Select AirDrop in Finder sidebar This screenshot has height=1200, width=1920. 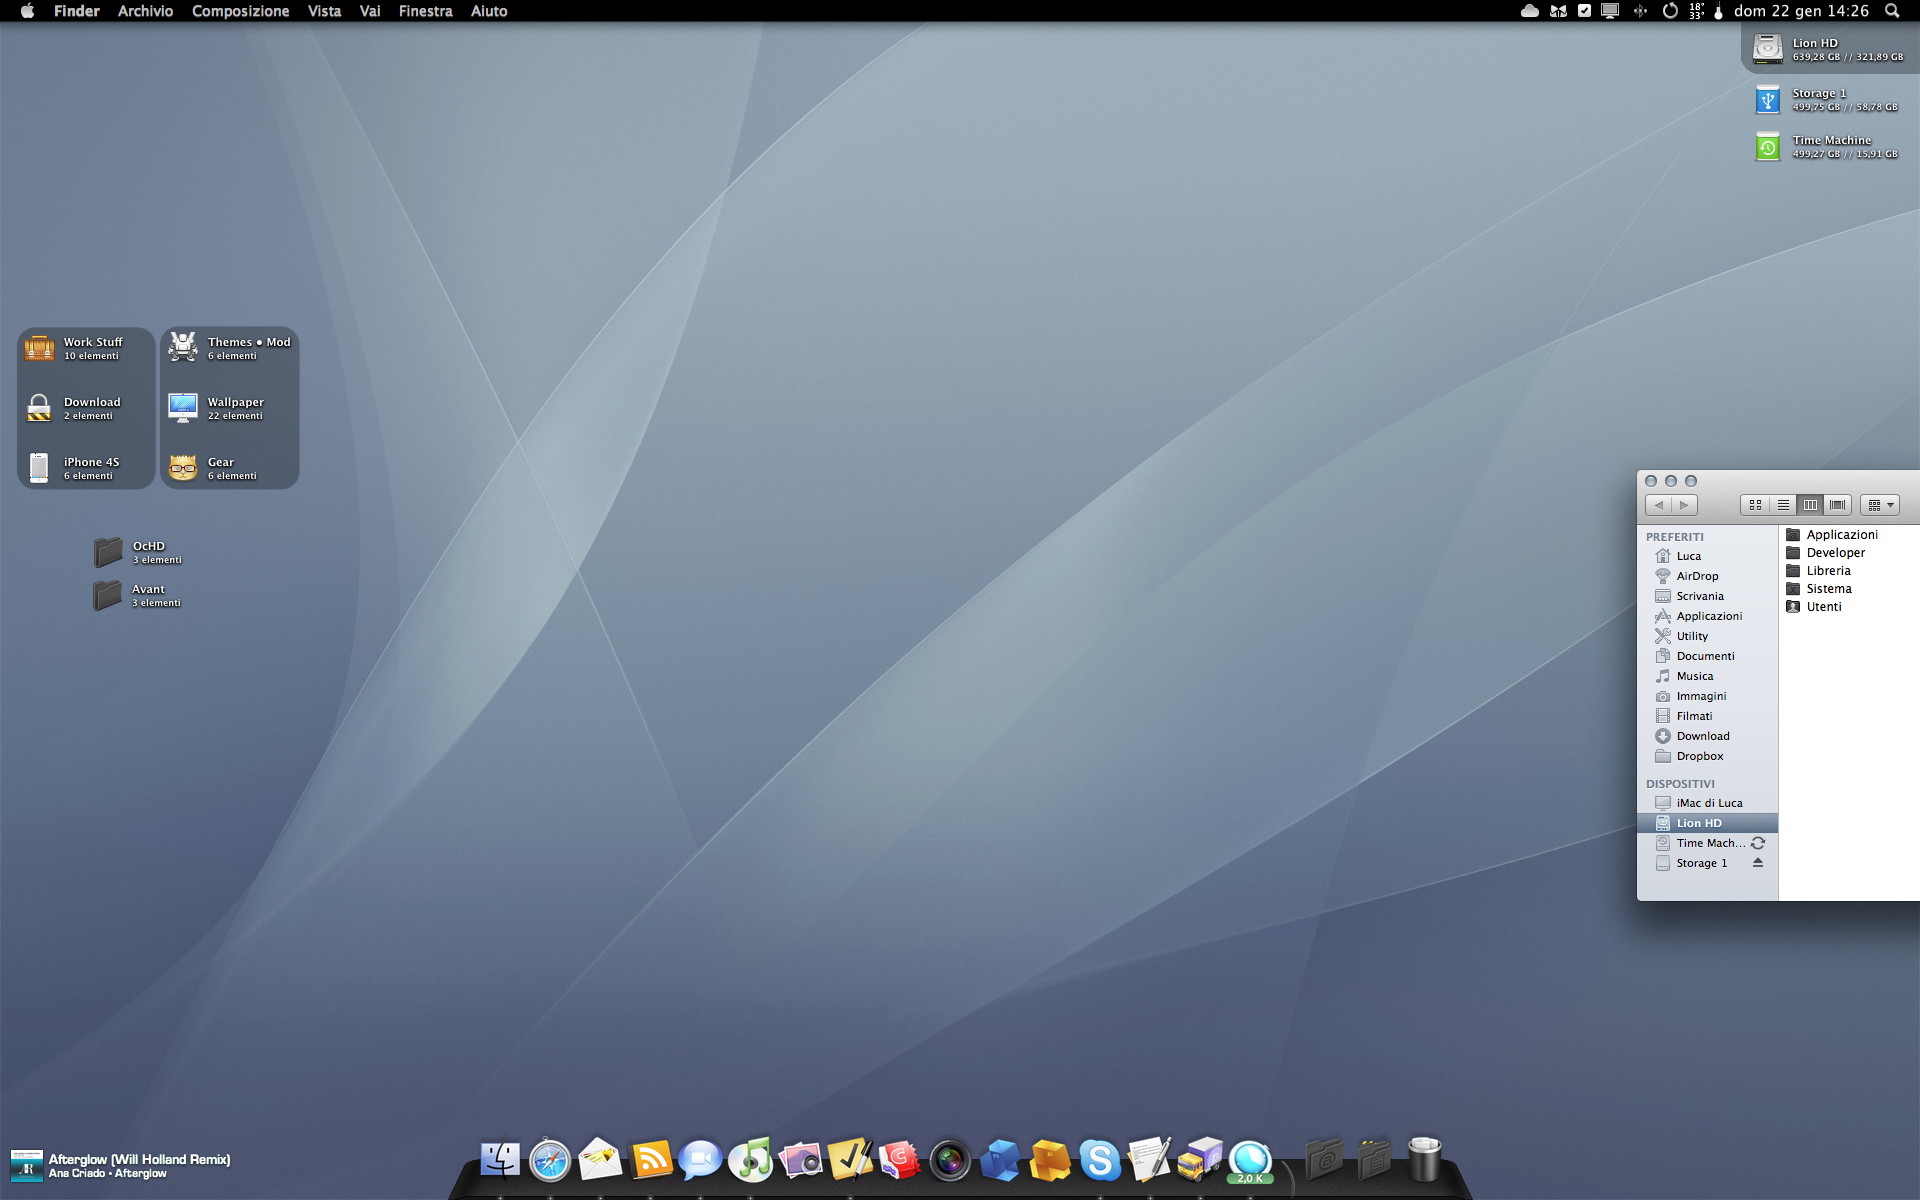1707,576
